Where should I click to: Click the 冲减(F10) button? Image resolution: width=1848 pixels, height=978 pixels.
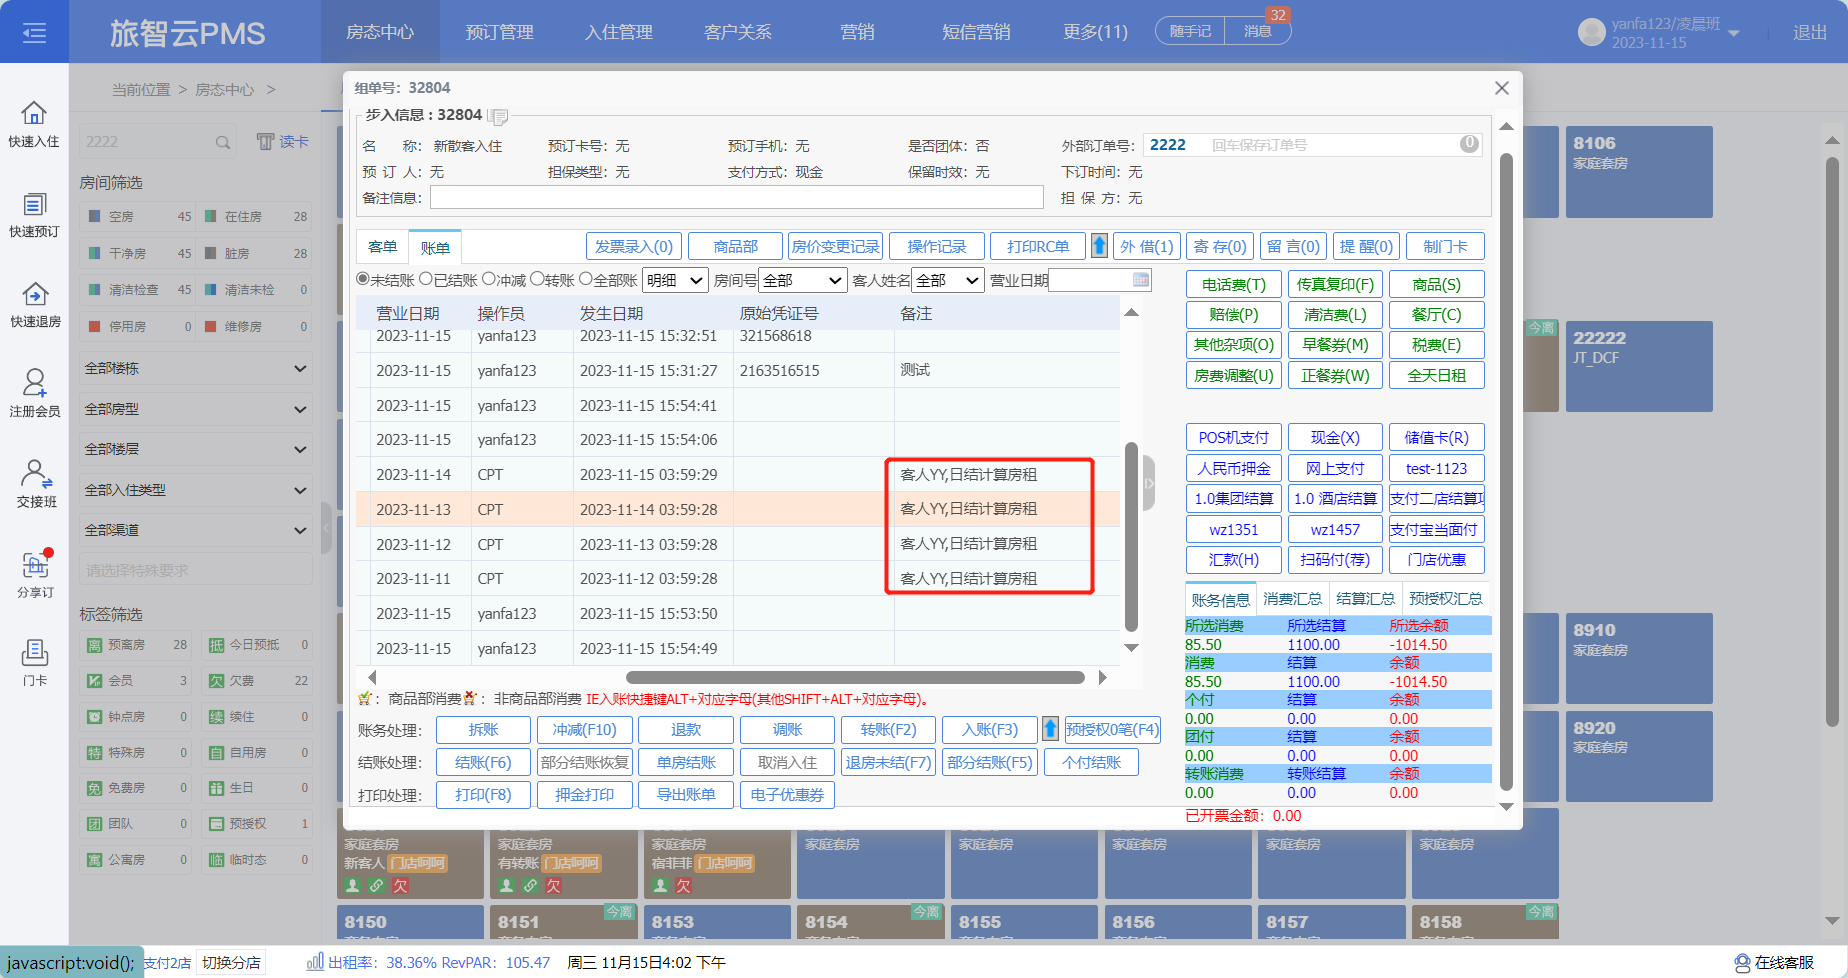tap(585, 730)
